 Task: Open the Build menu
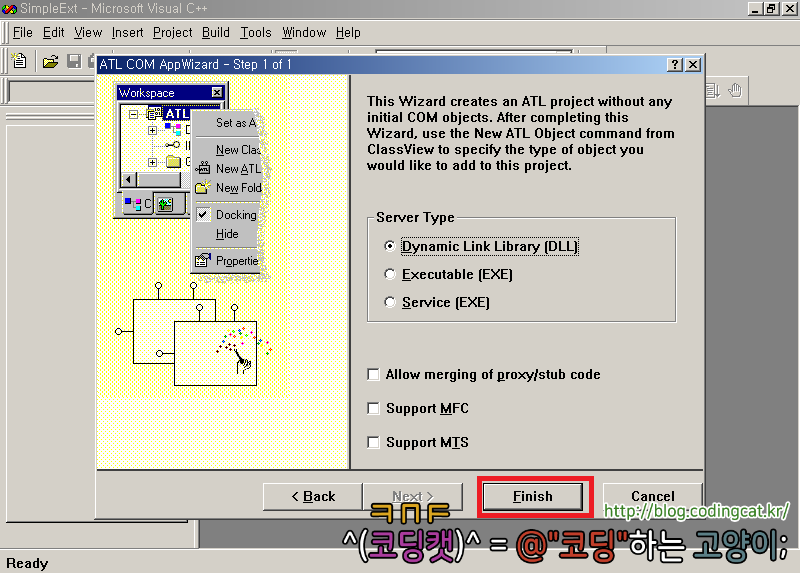(216, 33)
